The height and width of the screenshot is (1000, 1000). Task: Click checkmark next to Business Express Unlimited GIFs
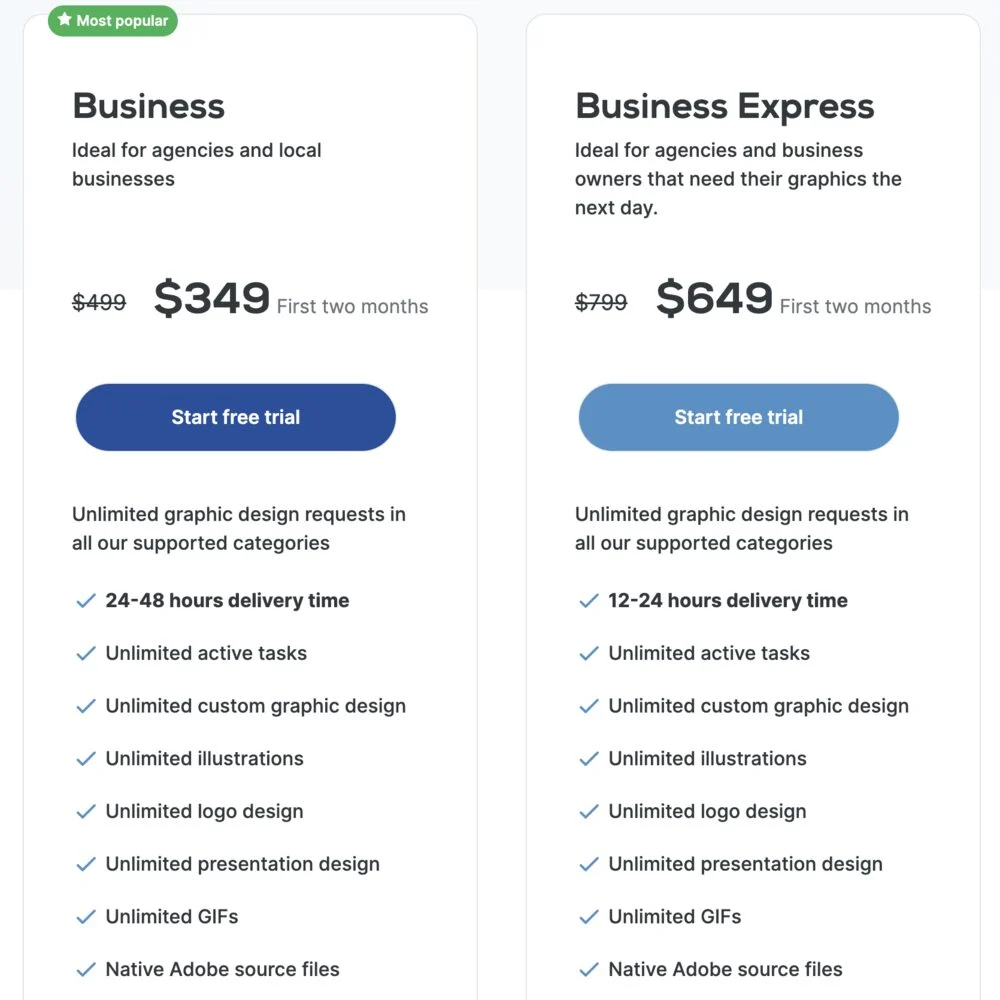pos(589,917)
